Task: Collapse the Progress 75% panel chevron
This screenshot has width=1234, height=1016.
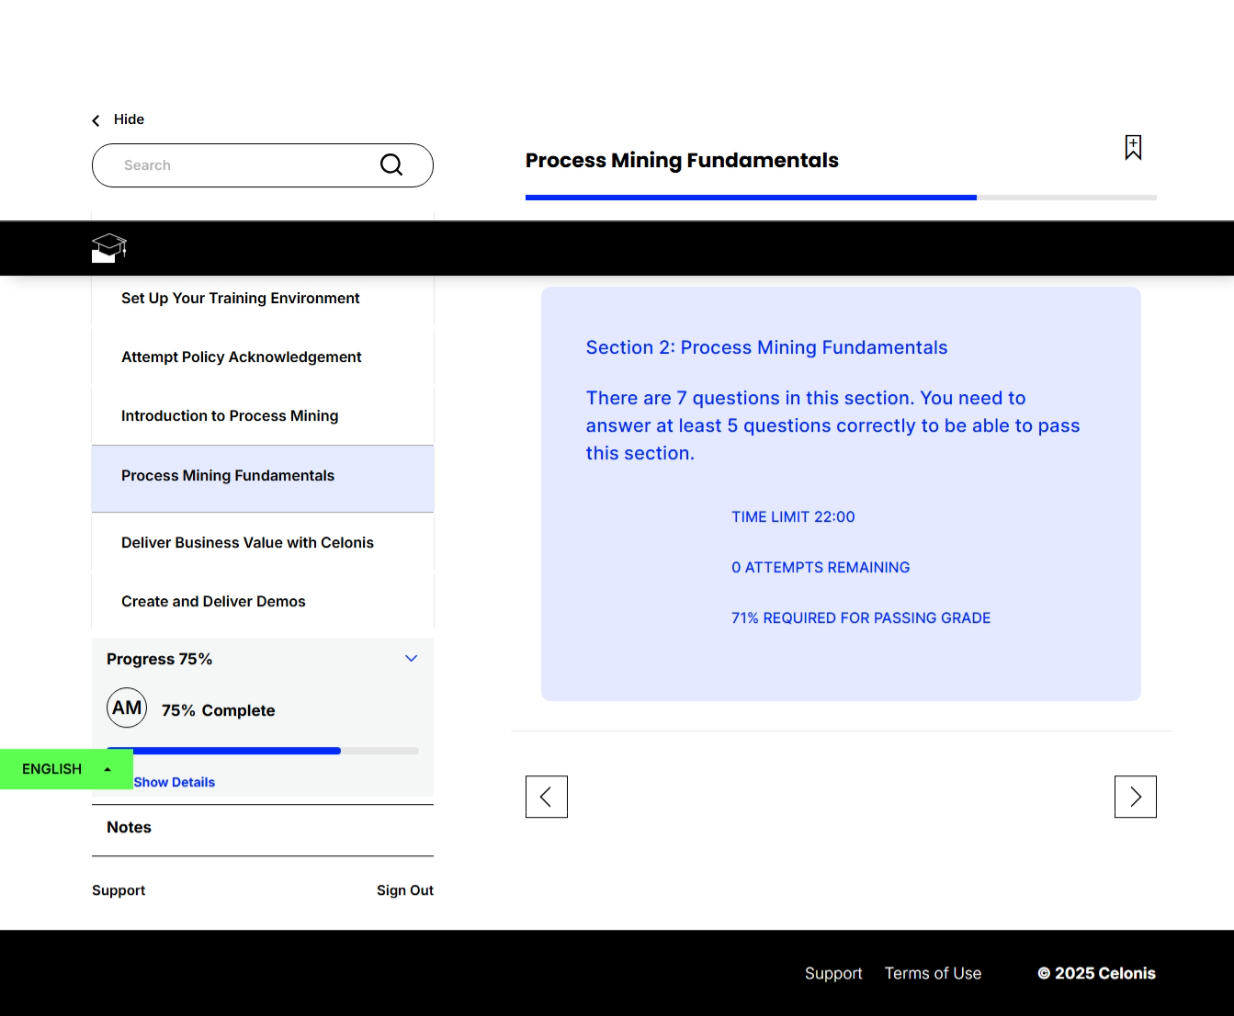Action: pyautogui.click(x=411, y=658)
